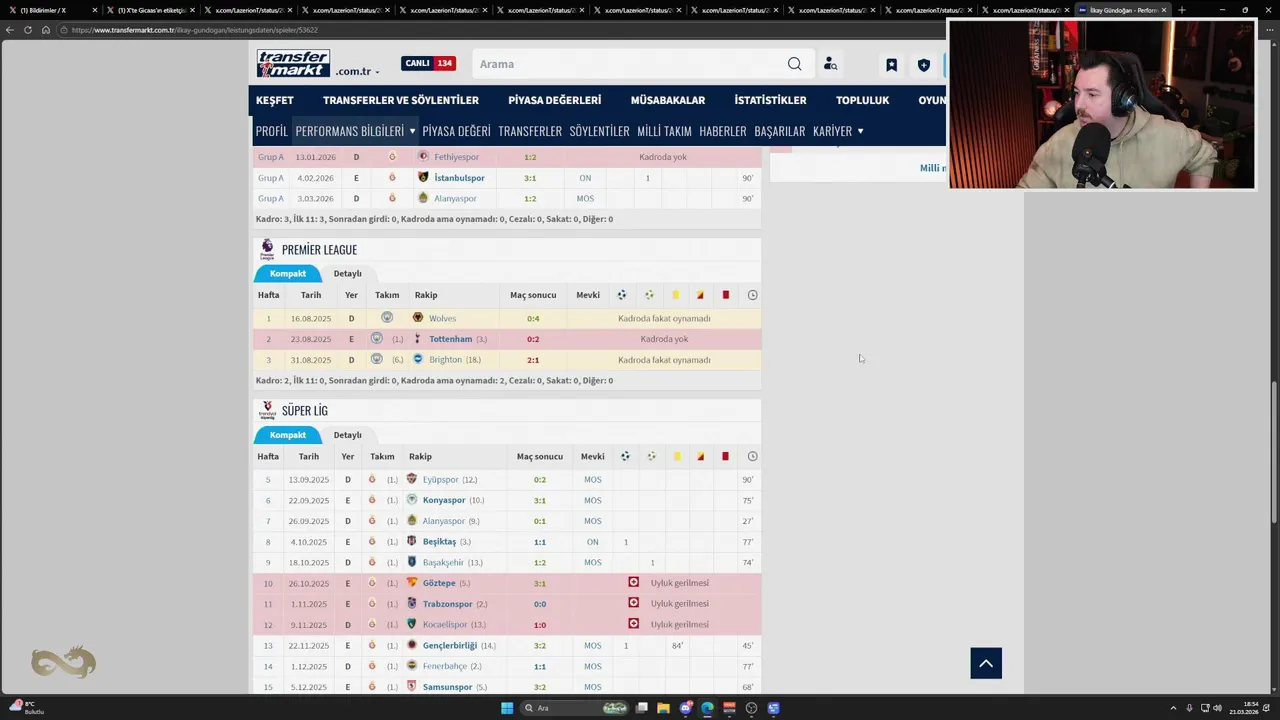Open the BAŞARILAR player tab
The height and width of the screenshot is (720, 1280).
point(780,131)
